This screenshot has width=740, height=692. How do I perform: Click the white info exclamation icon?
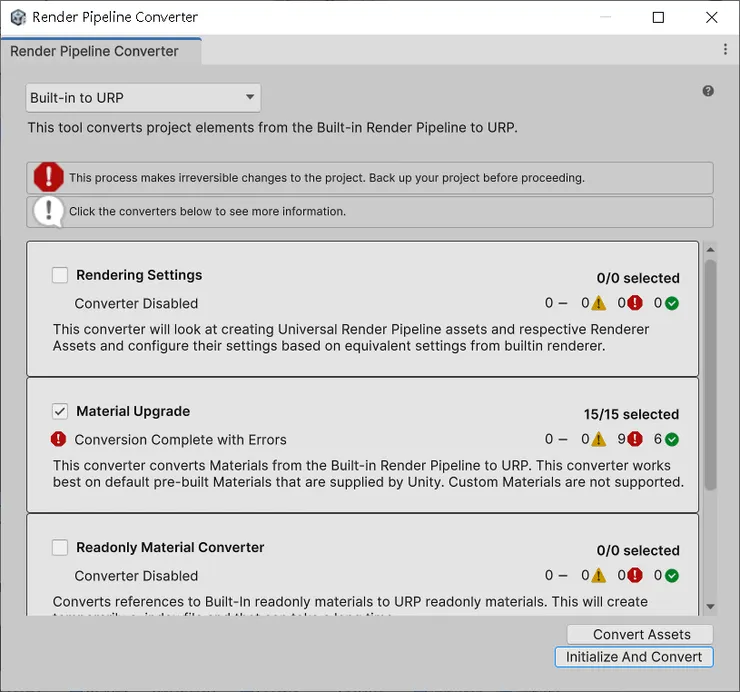(x=48, y=211)
